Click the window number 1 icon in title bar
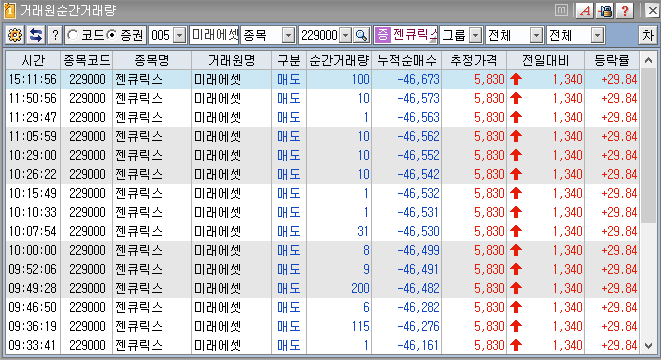661x360 pixels. (x=9, y=11)
